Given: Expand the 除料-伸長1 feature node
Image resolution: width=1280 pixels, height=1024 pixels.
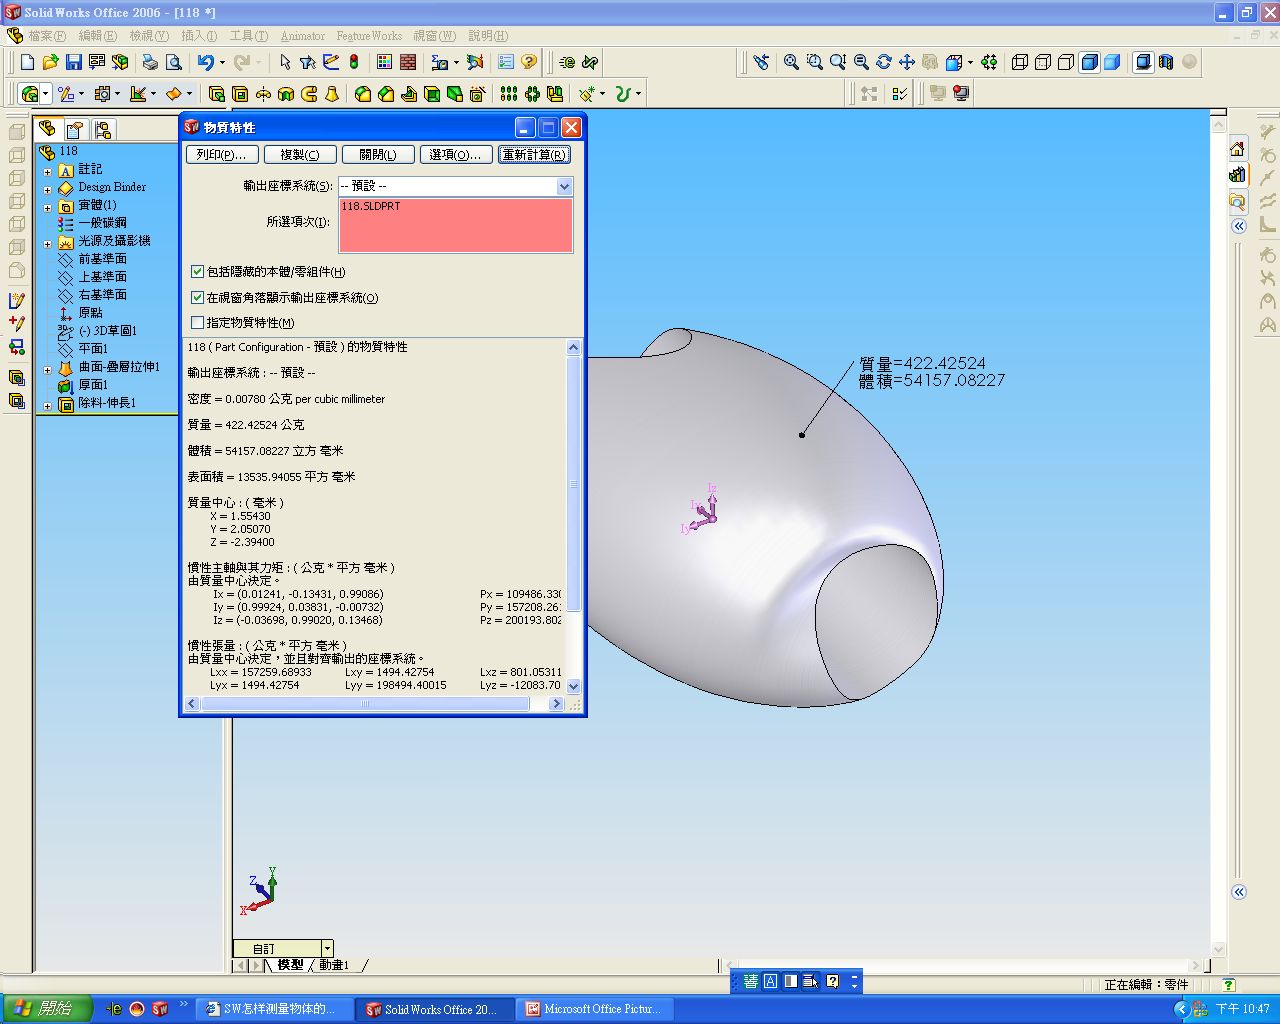Looking at the screenshot, I should click(47, 405).
